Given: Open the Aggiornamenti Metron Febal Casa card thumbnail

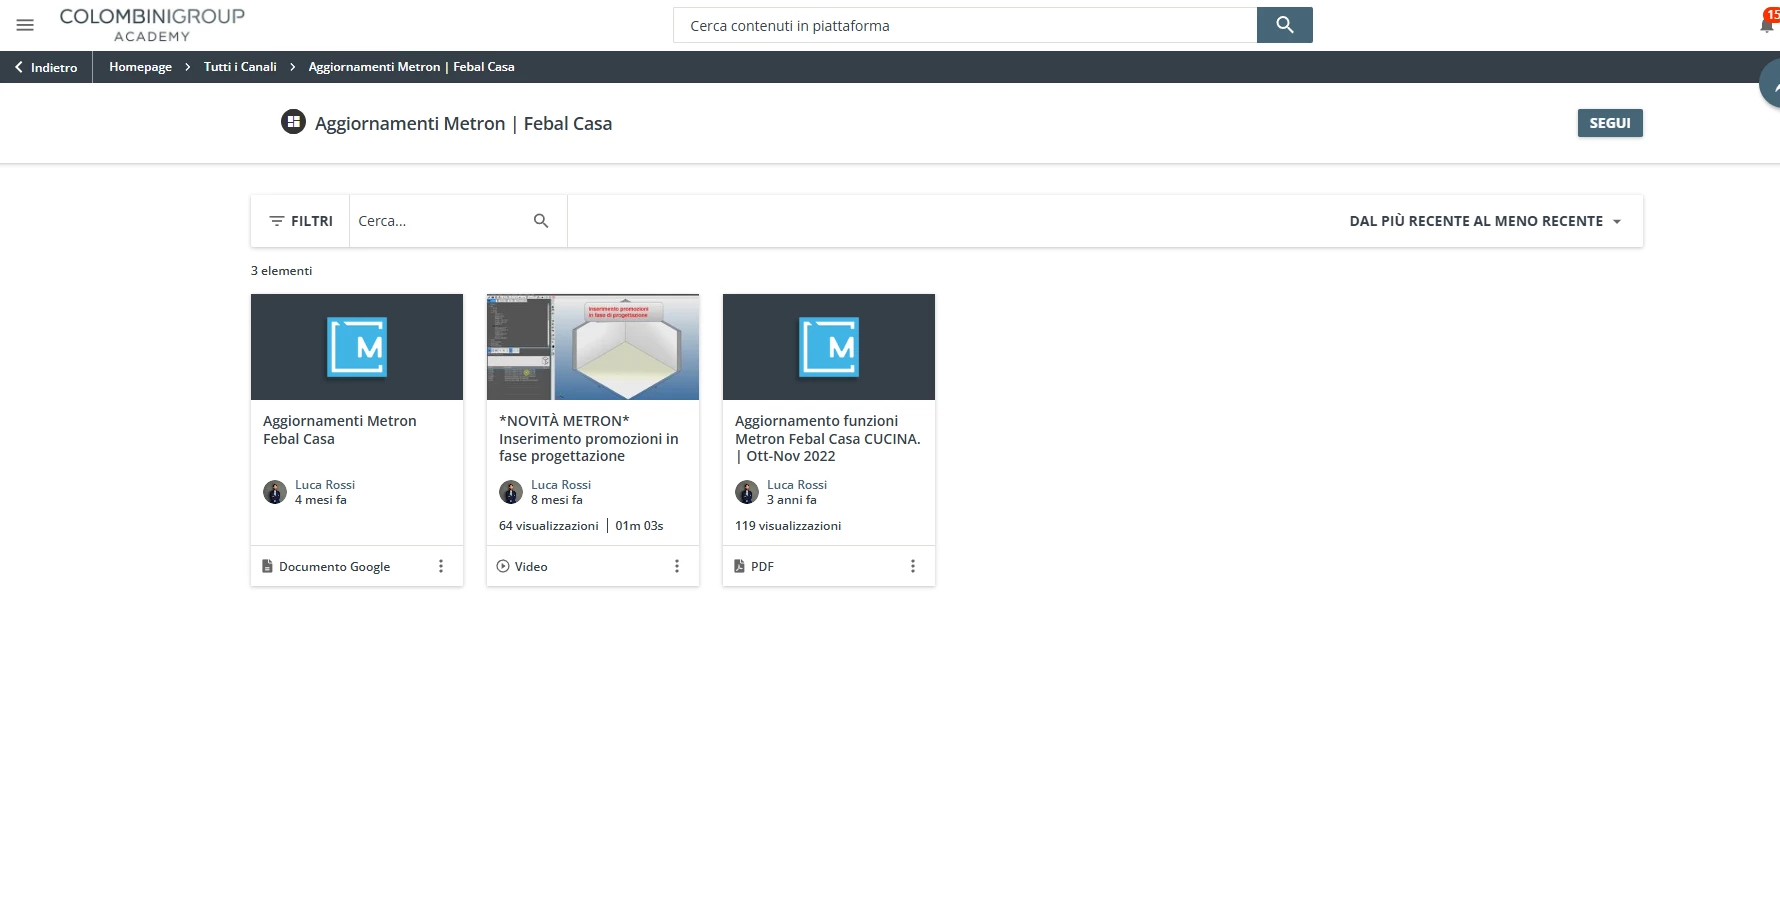Looking at the screenshot, I should (x=357, y=347).
